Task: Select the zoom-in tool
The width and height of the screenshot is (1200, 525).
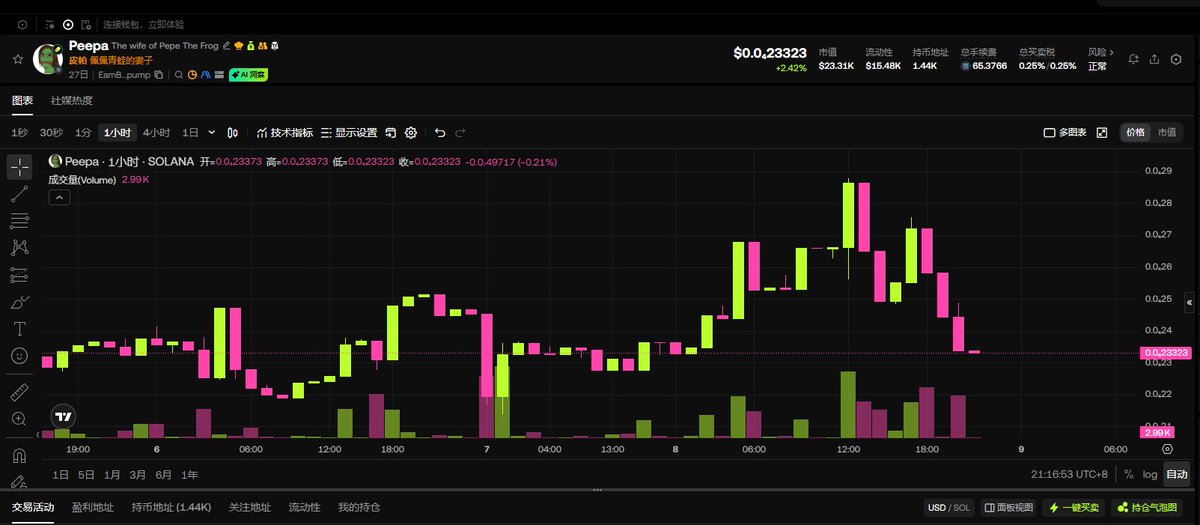Action: (19, 418)
